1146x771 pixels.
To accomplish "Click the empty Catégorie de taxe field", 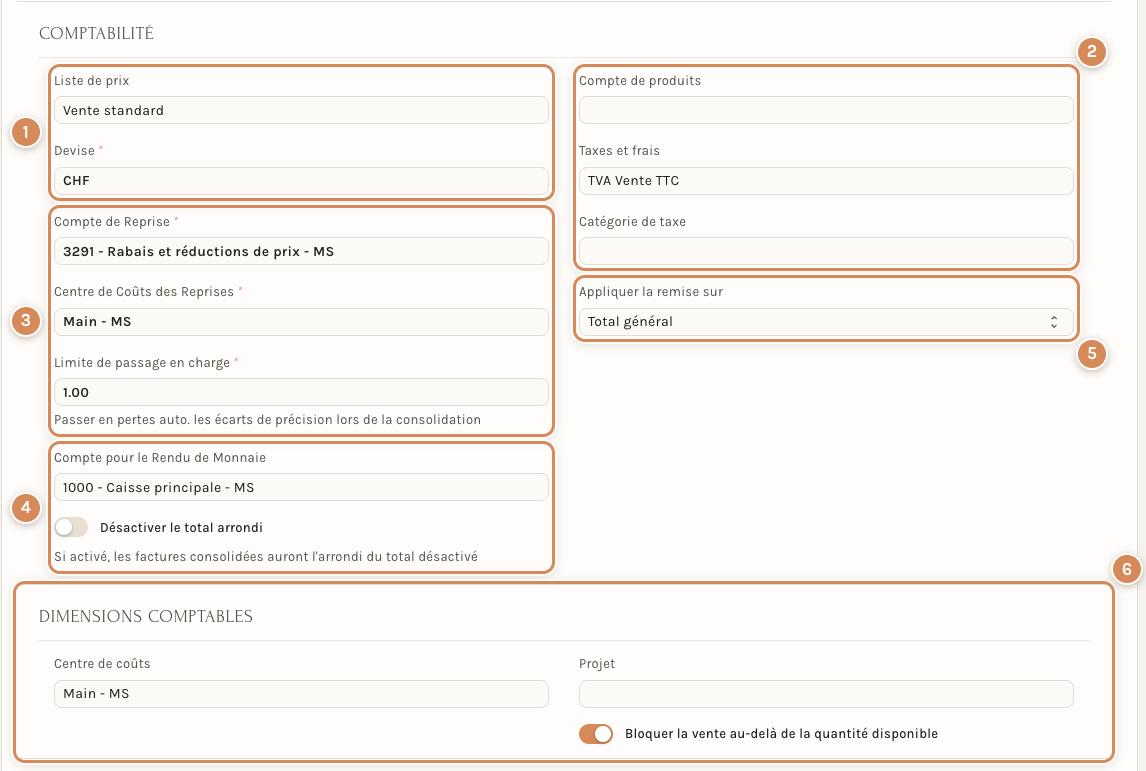I will 826,251.
